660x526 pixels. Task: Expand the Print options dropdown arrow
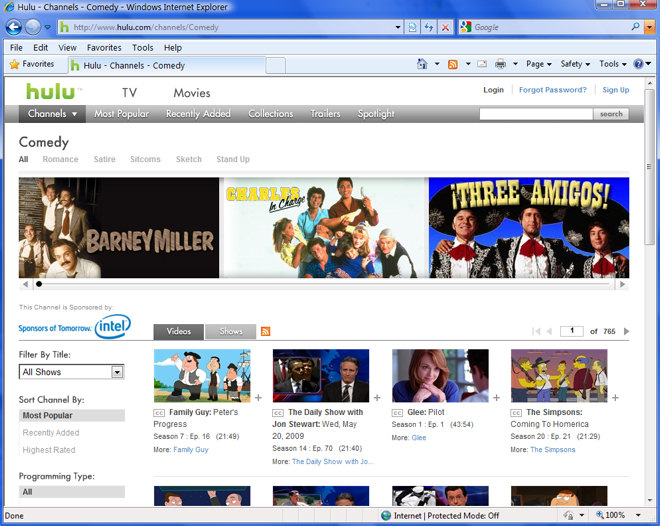(x=515, y=64)
